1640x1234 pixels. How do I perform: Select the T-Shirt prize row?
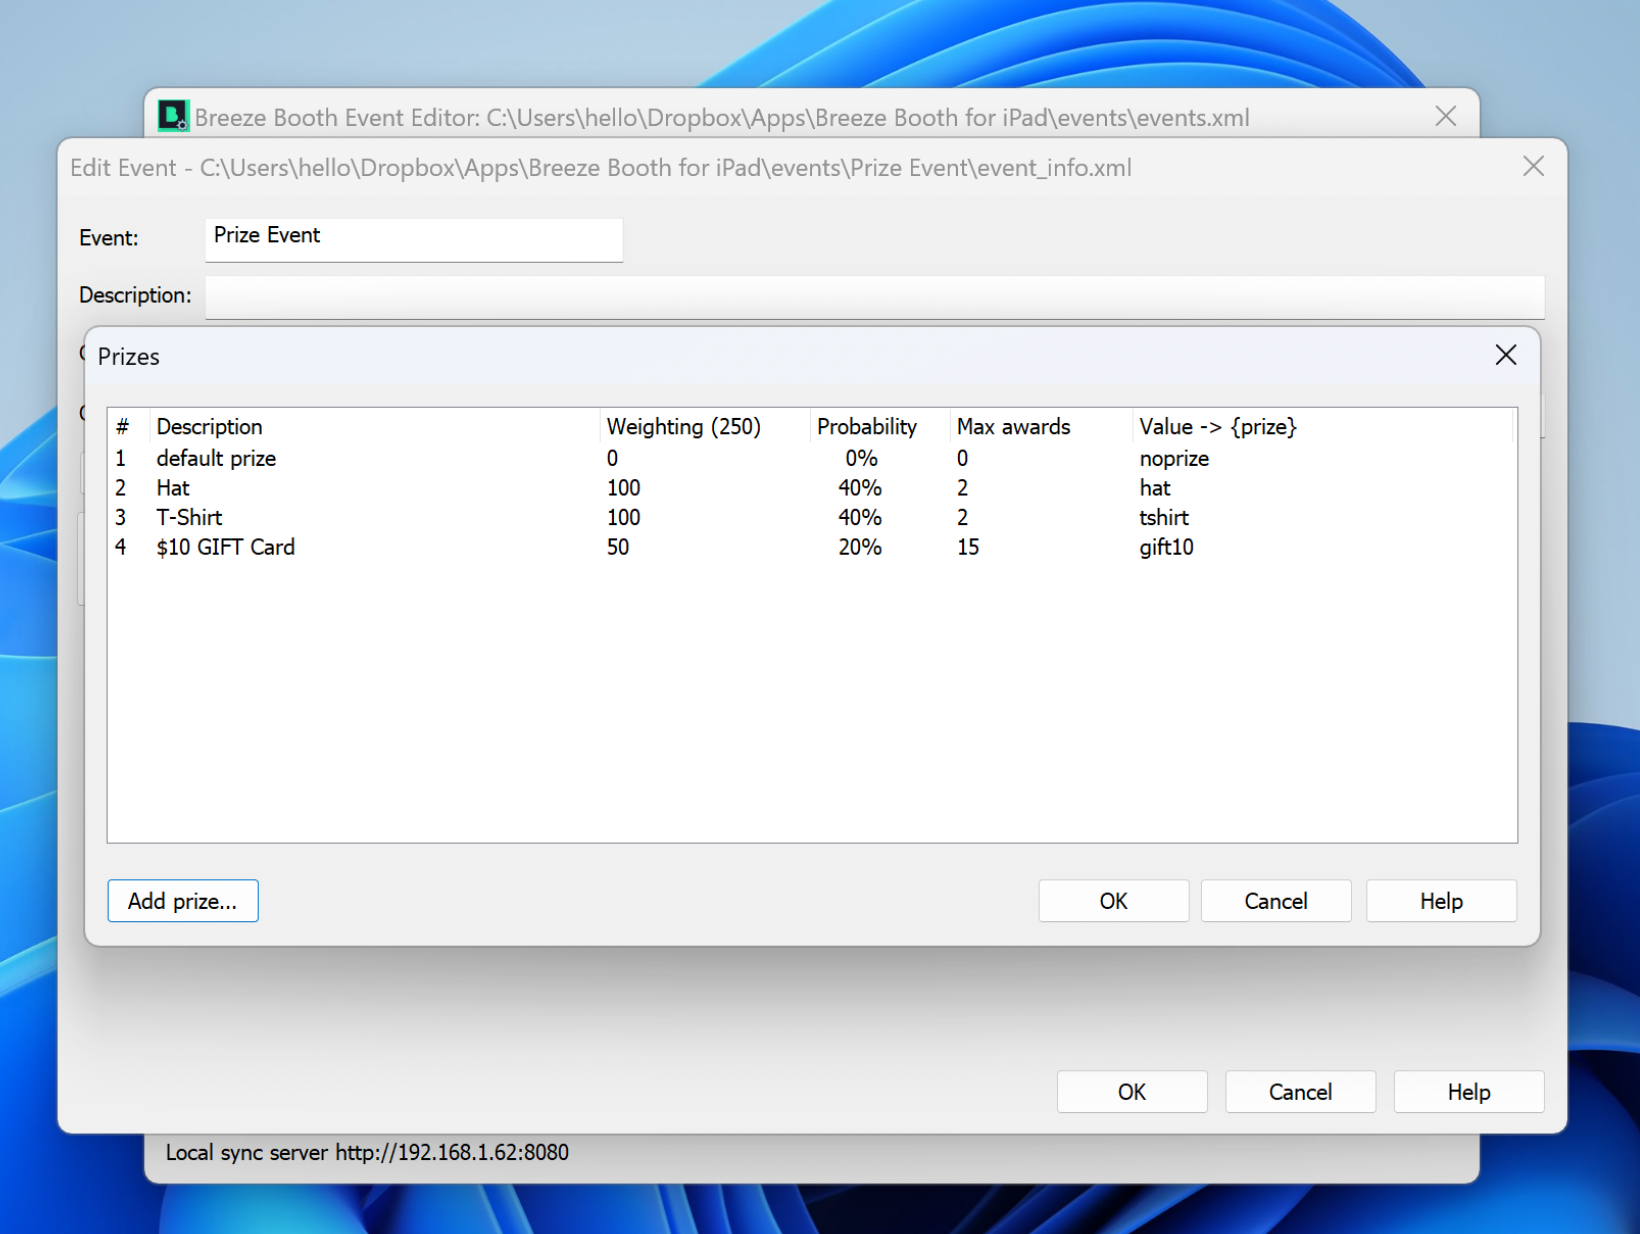coord(189,518)
